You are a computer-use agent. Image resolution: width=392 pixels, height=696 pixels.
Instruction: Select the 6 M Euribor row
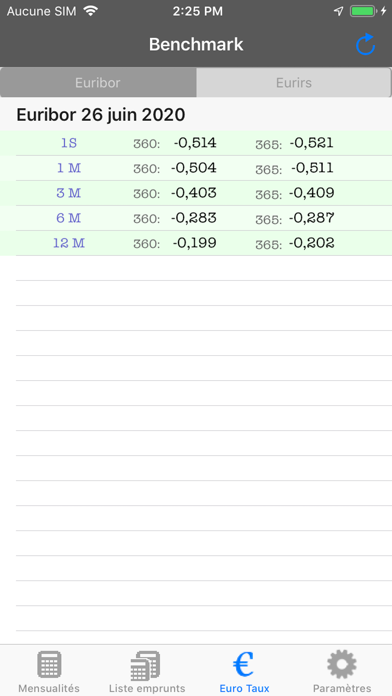[196, 218]
